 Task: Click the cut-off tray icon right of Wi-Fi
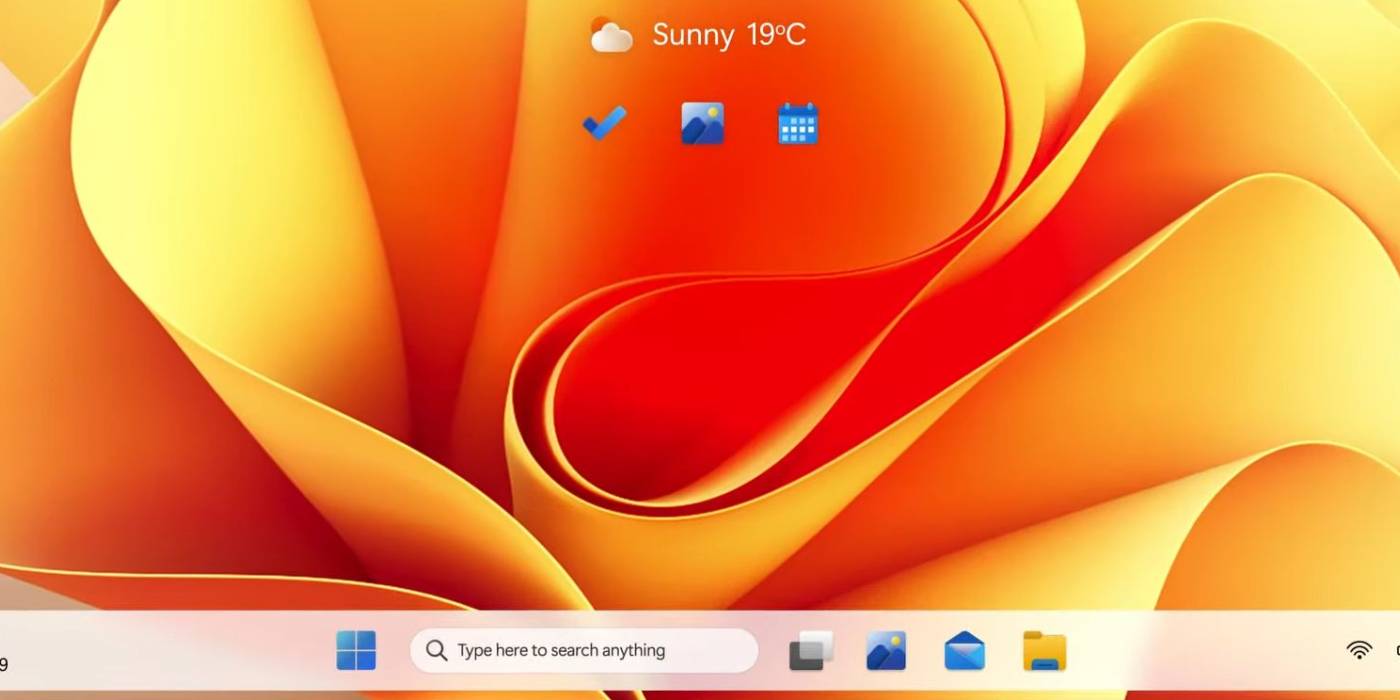[x=1396, y=651]
